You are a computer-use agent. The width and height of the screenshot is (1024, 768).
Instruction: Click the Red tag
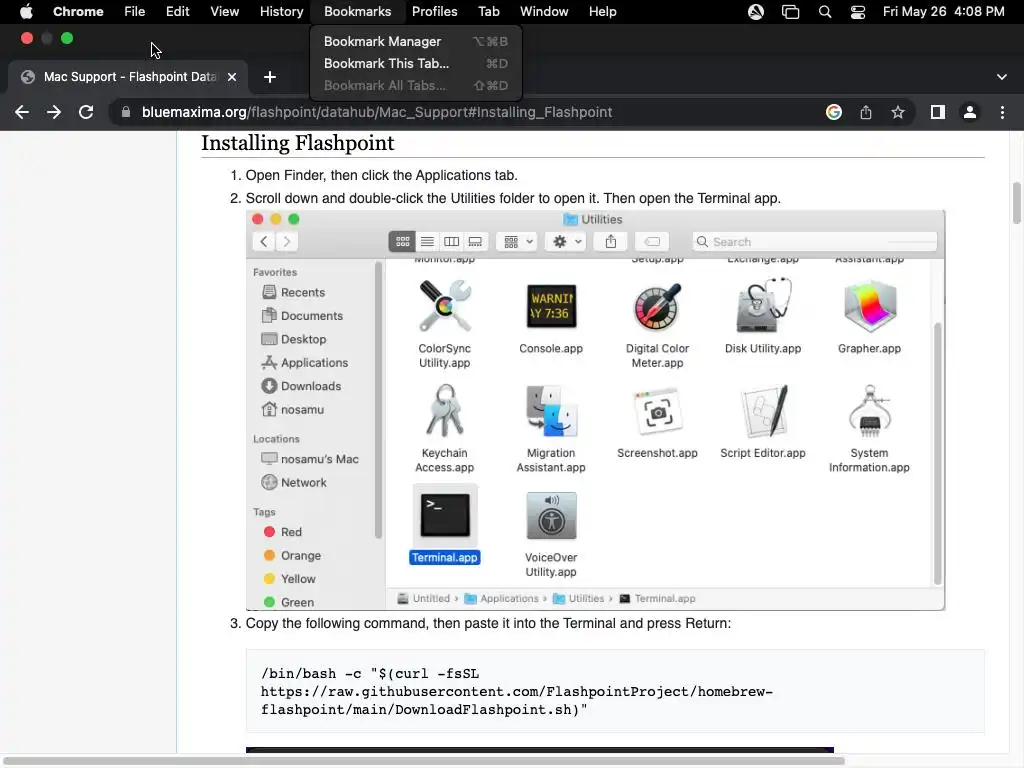[x=282, y=532]
